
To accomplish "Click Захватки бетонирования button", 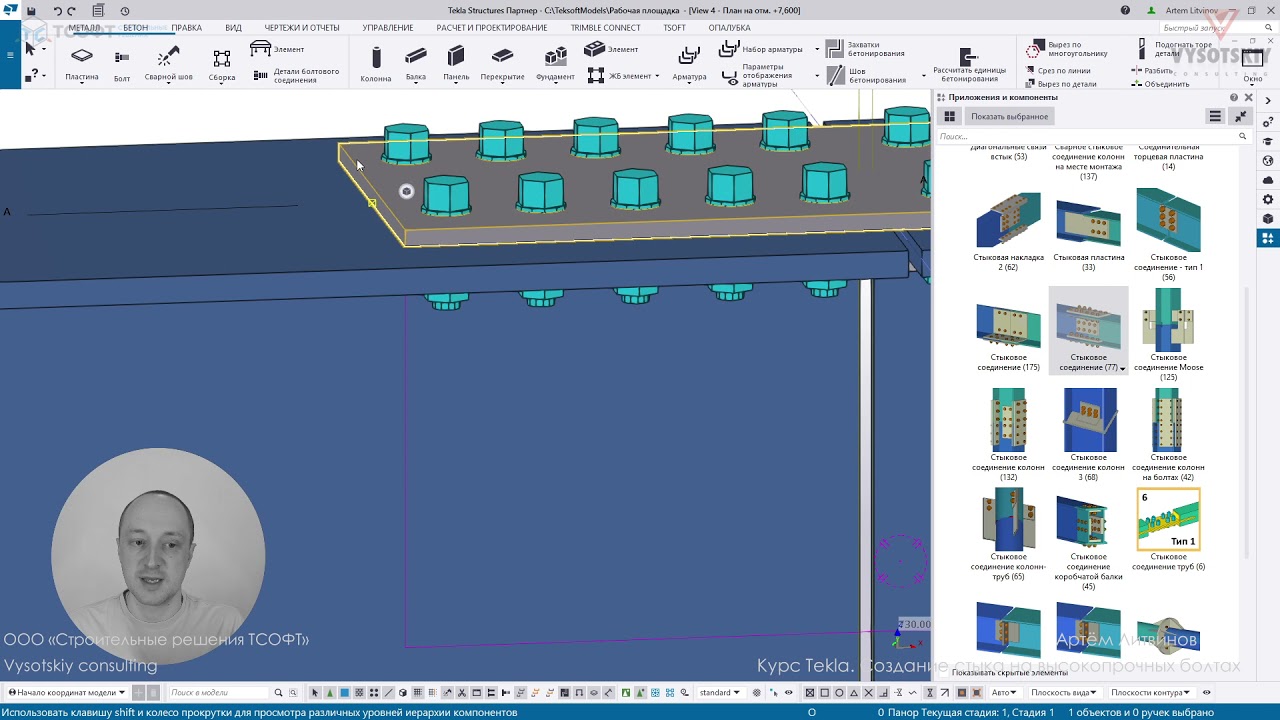I will (x=866, y=49).
